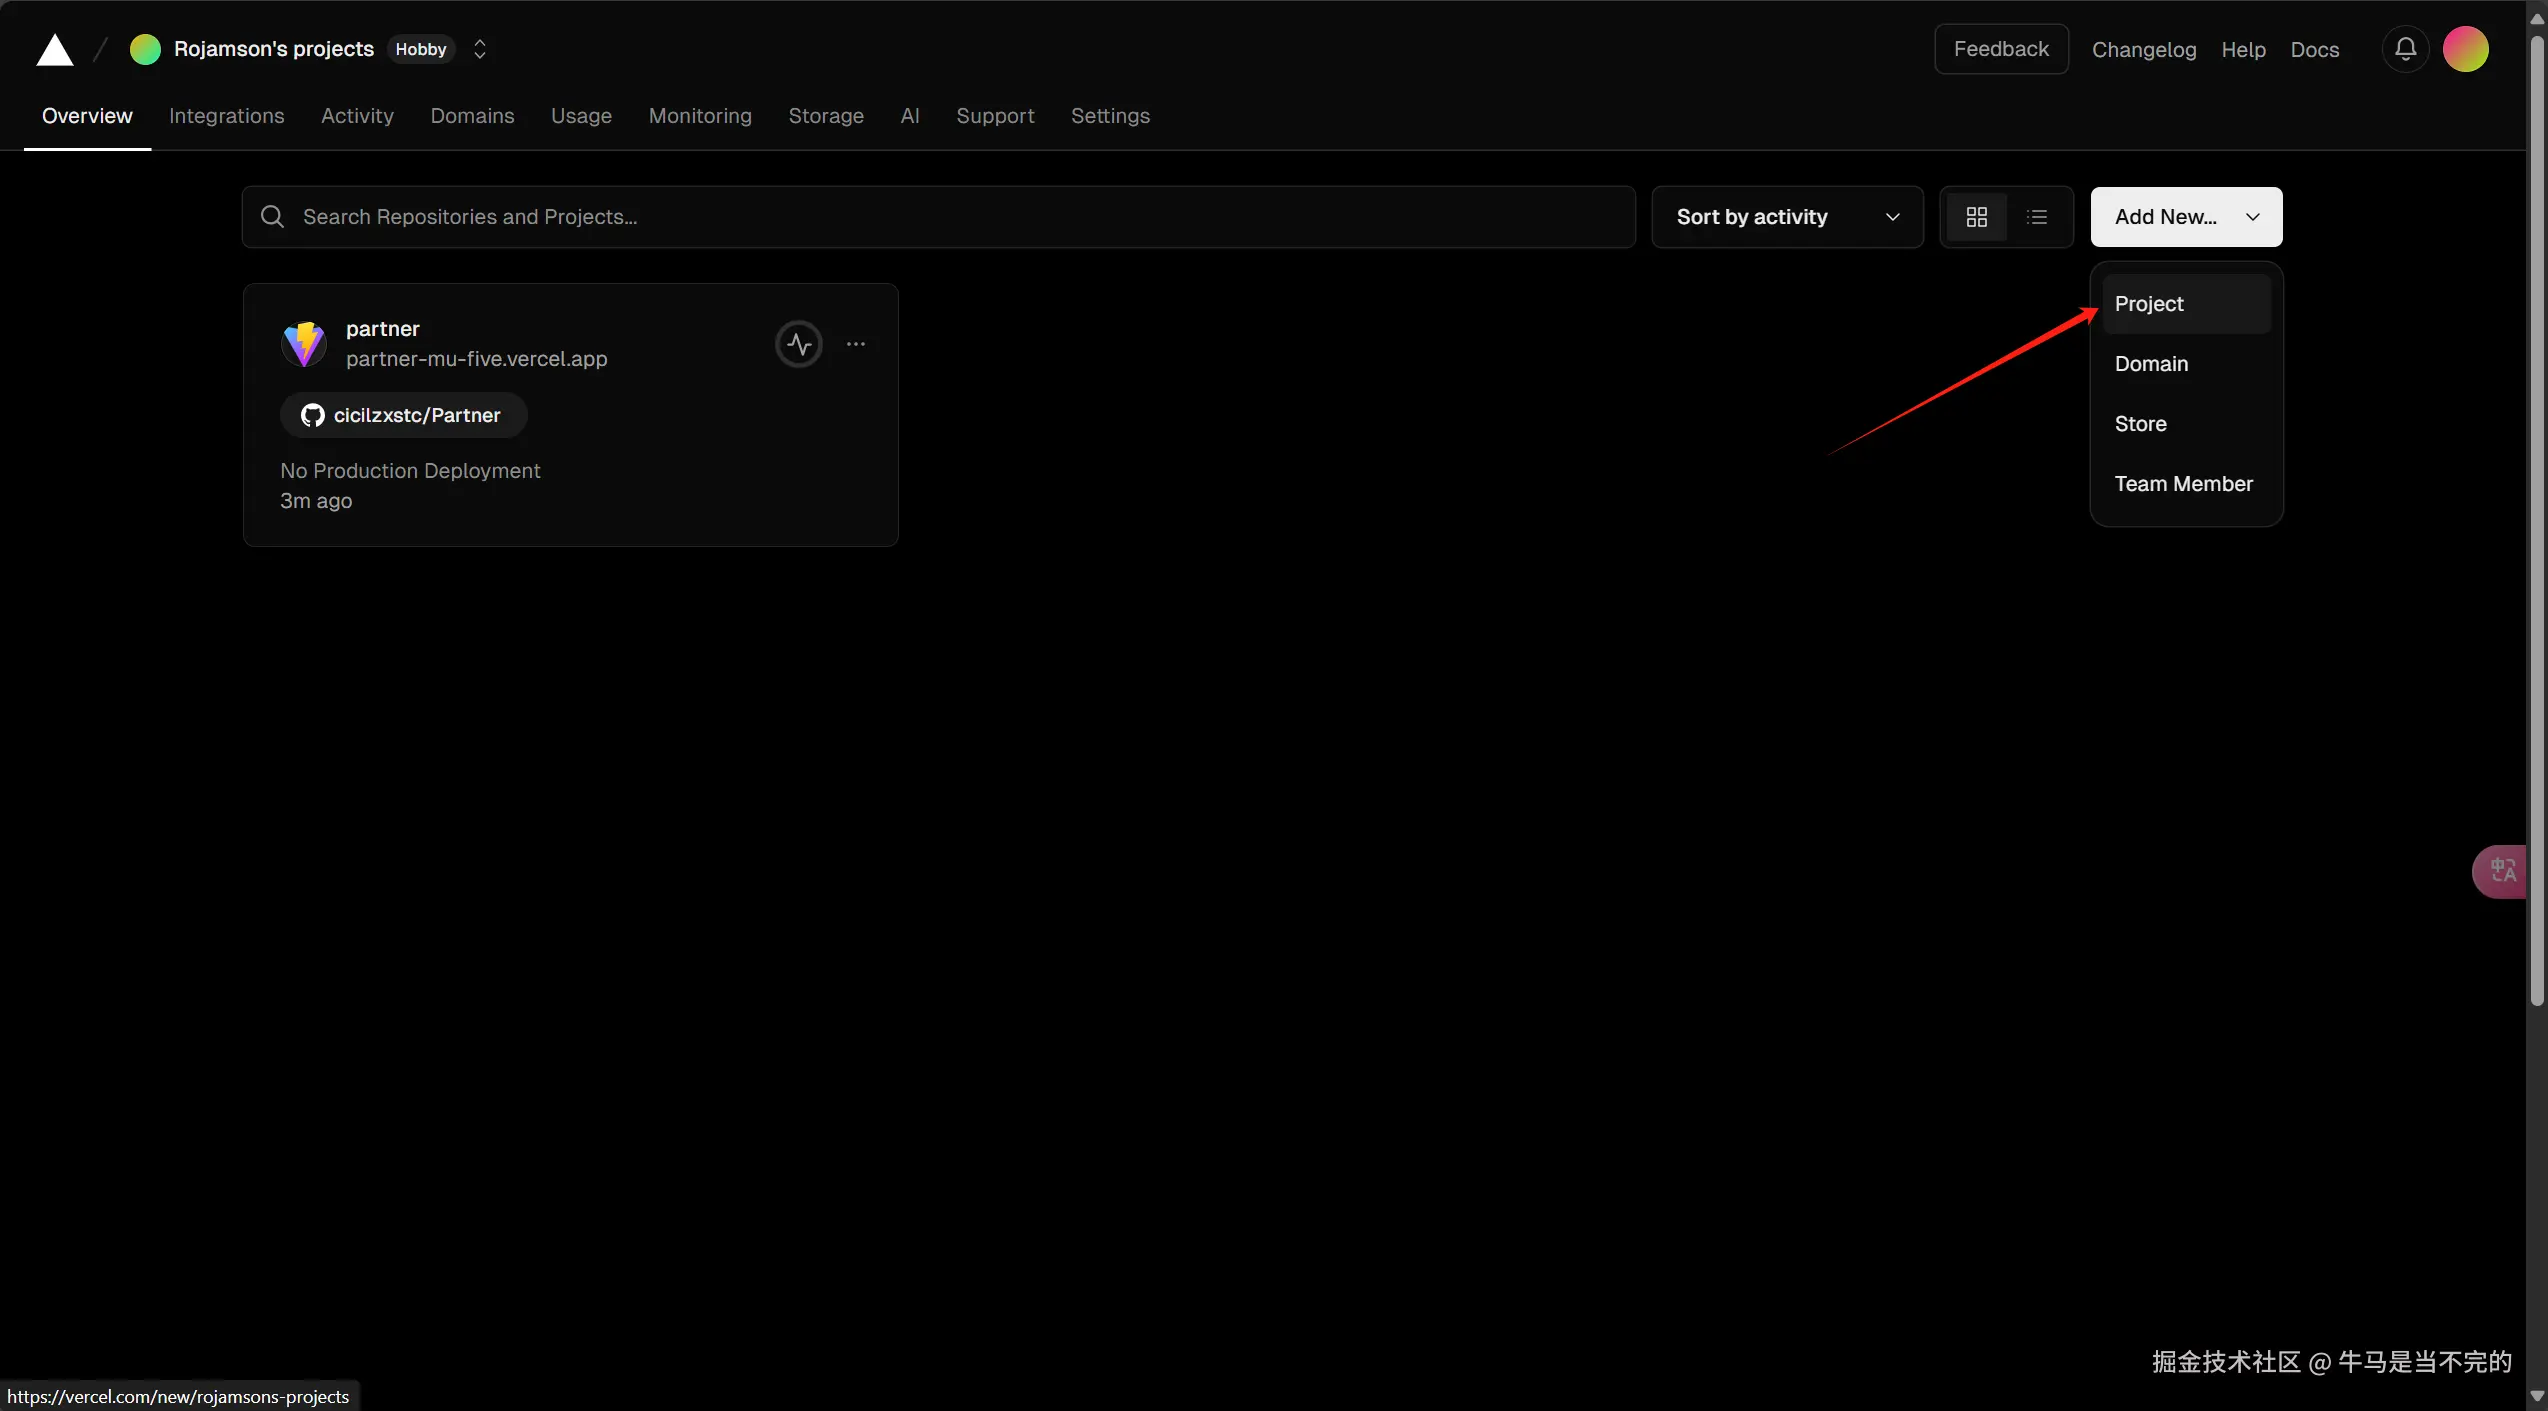Expand the team switcher chevrons

click(480, 49)
